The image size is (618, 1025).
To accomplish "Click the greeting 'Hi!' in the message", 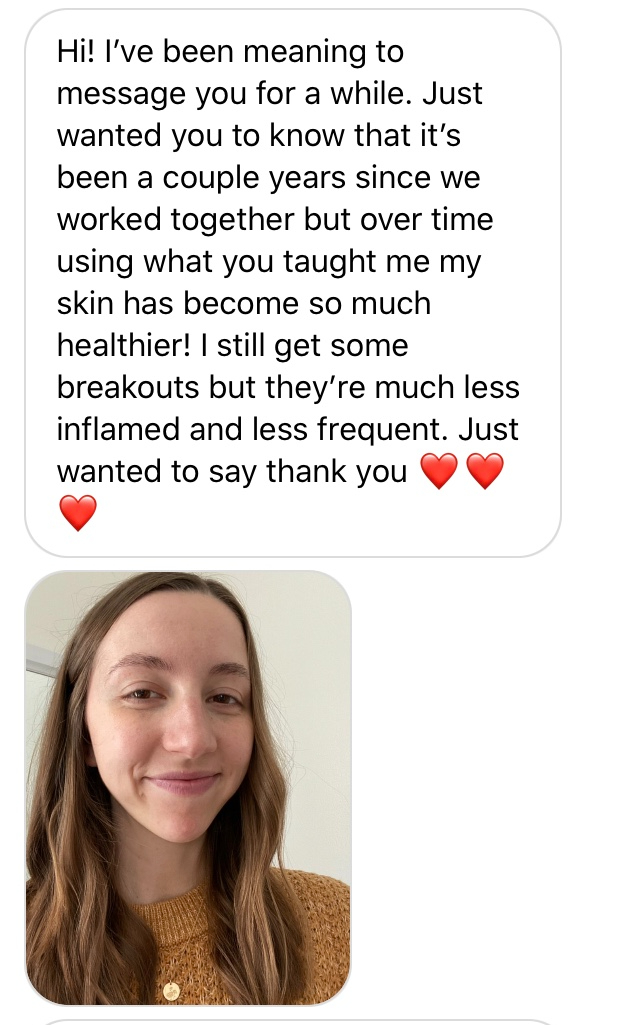I will (76, 52).
